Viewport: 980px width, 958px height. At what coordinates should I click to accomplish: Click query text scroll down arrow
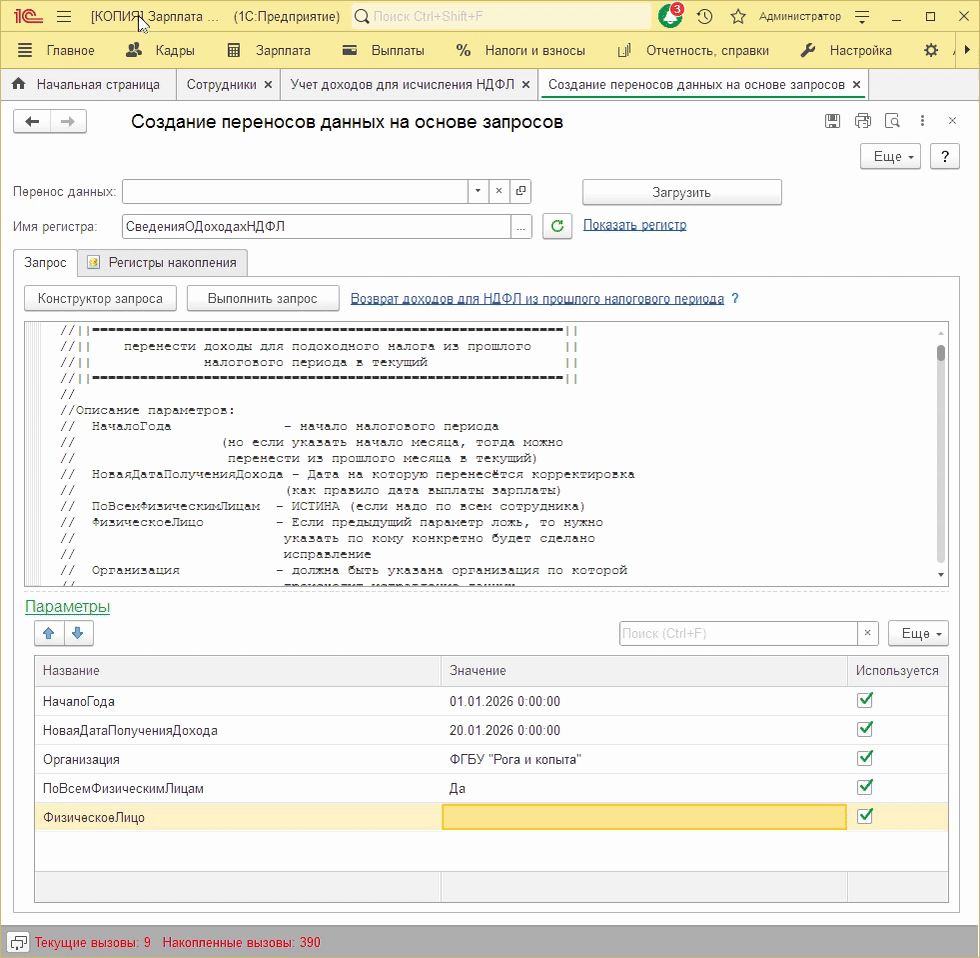click(x=941, y=575)
